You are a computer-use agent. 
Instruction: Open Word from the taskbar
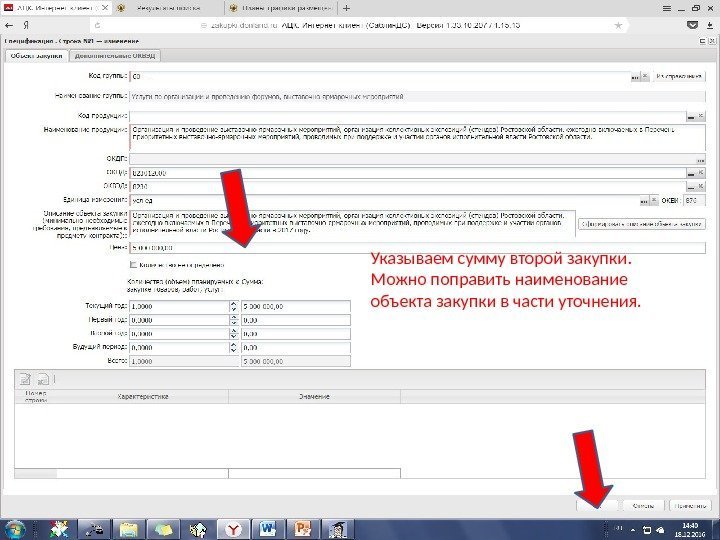coord(268,529)
